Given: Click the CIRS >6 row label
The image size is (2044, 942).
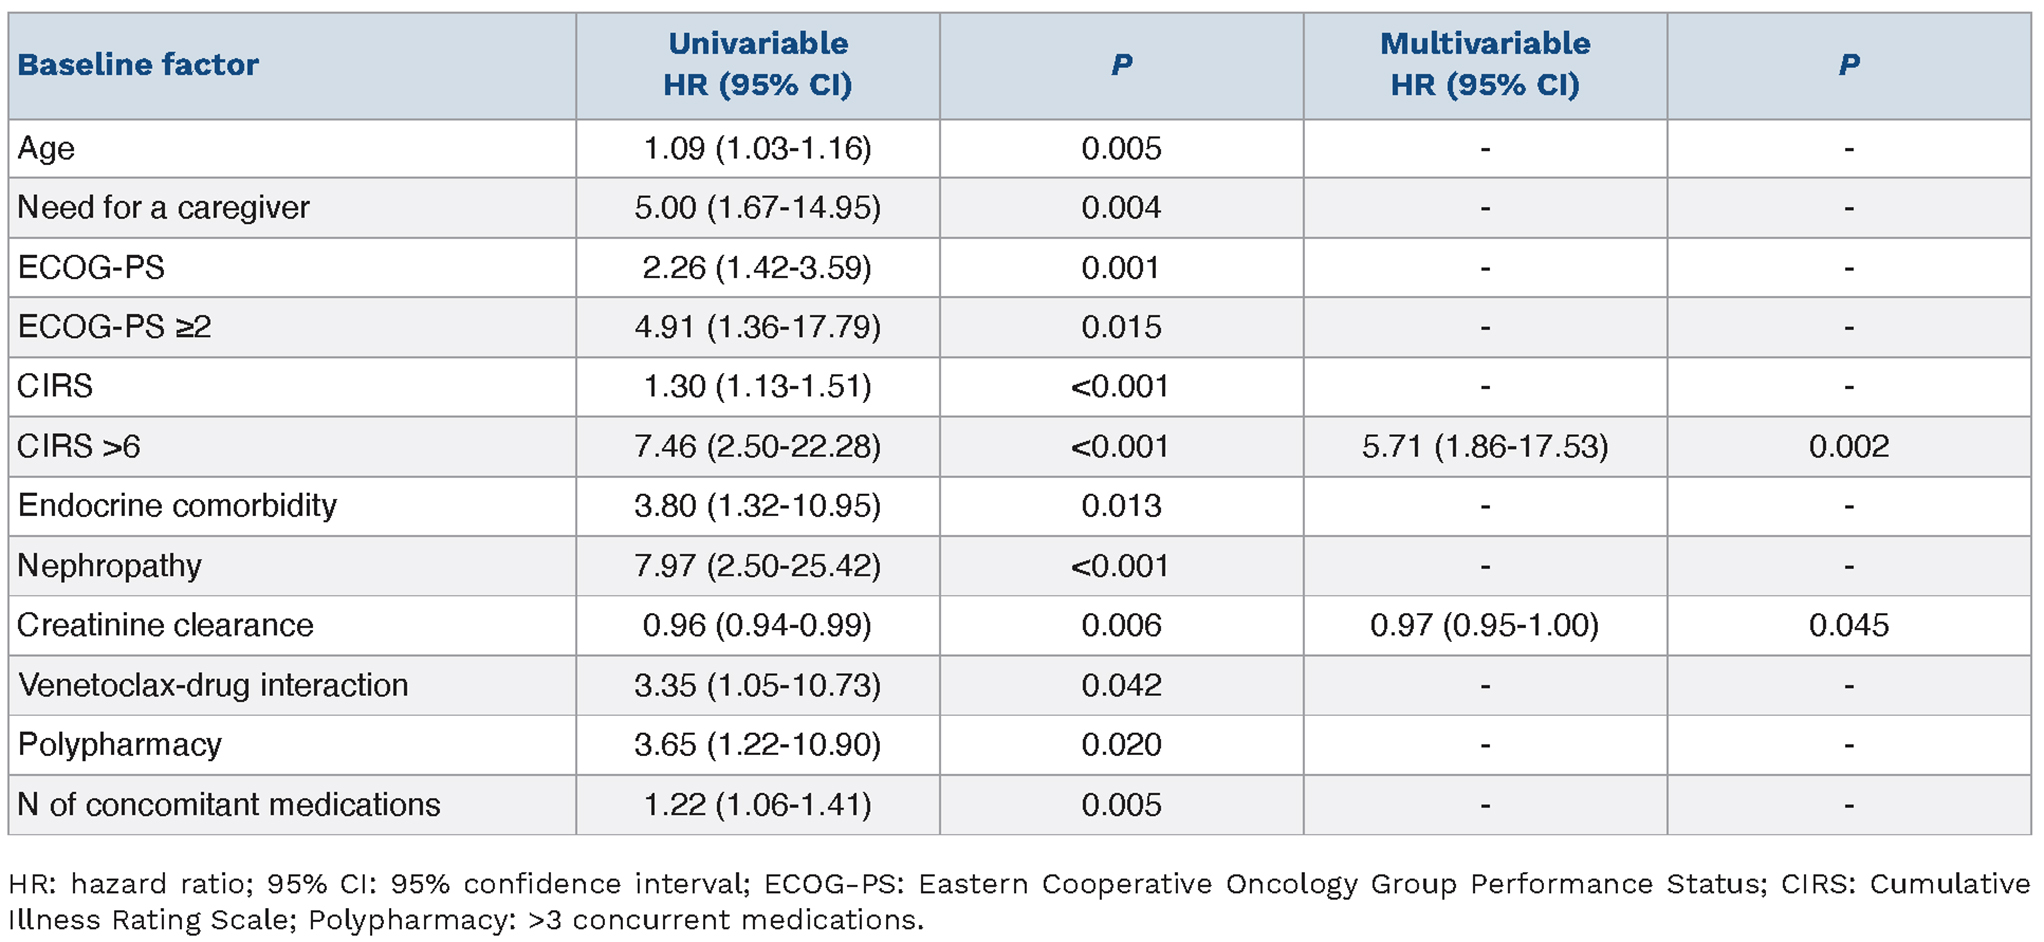Looking at the screenshot, I should click(79, 446).
